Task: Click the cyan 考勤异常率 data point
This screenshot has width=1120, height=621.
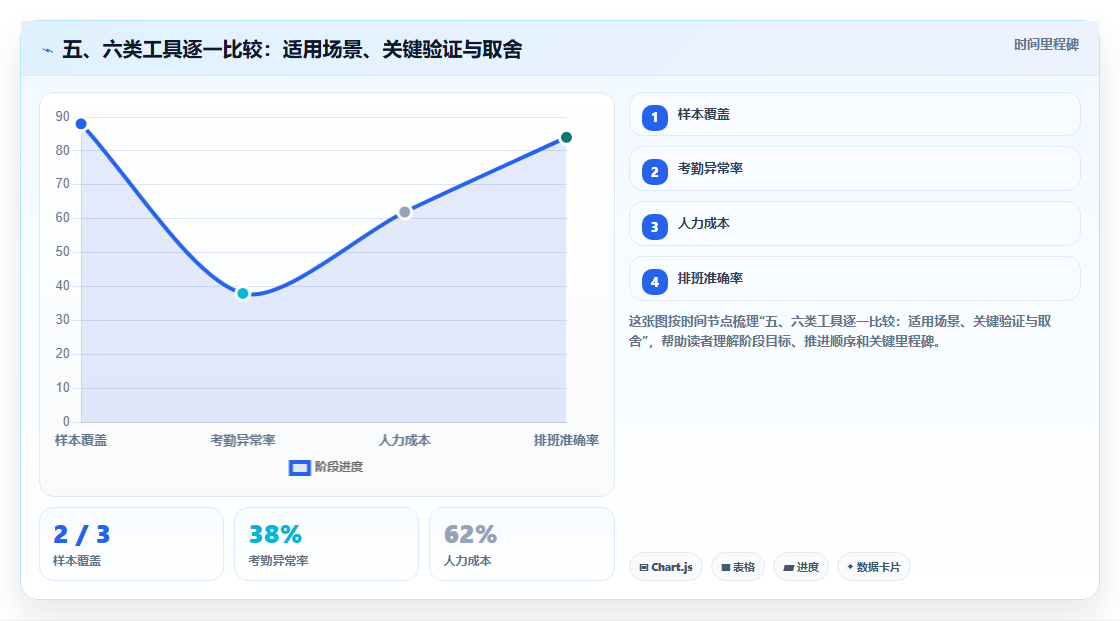Action: click(x=243, y=294)
